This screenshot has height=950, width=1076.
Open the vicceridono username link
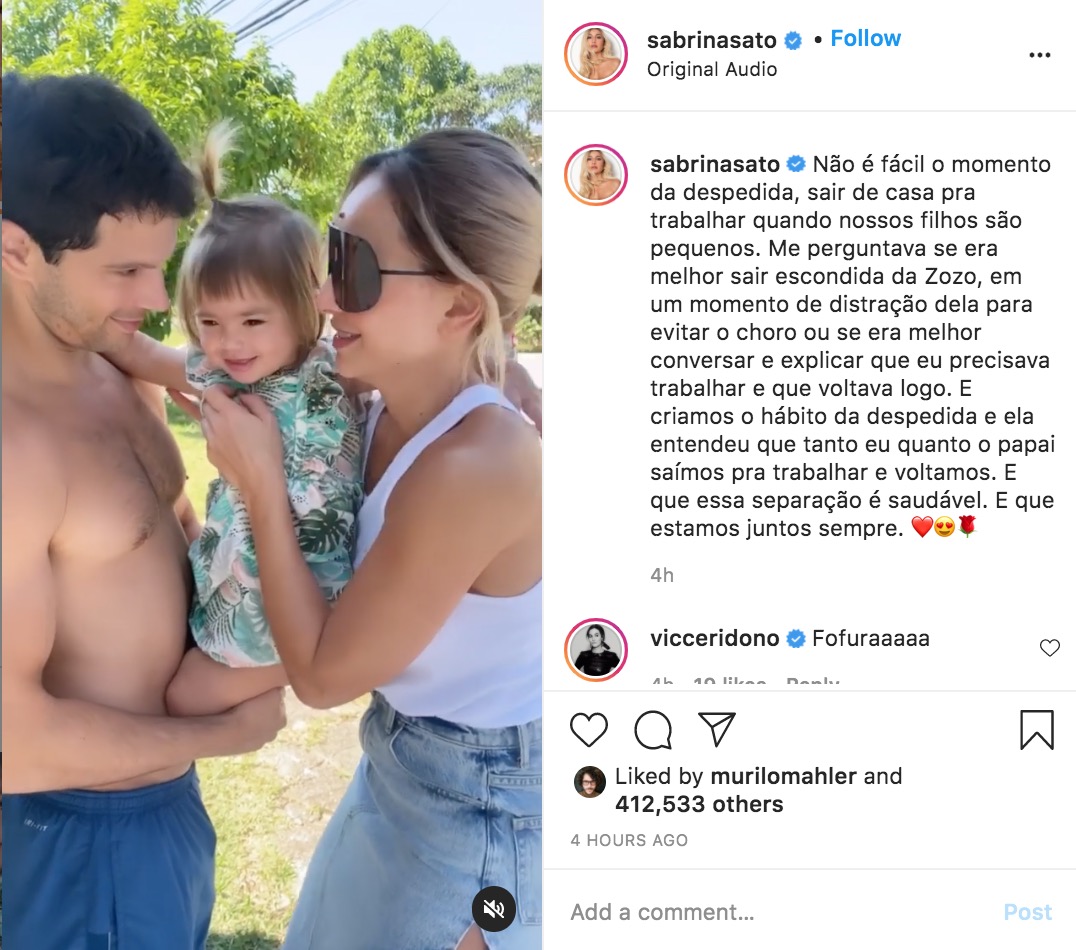[714, 638]
